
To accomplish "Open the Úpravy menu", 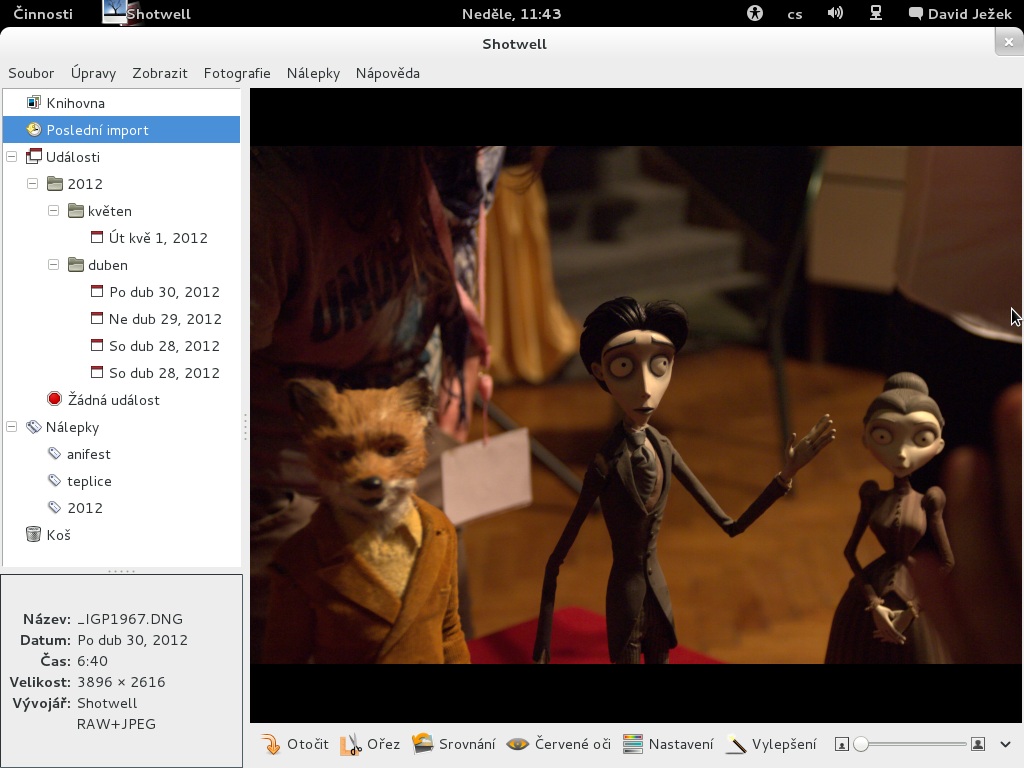I will click(x=93, y=73).
